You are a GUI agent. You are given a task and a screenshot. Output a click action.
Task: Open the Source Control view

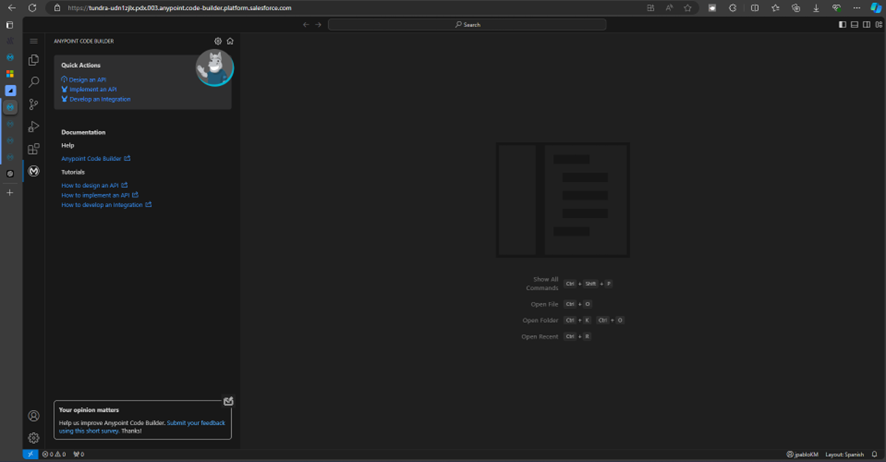(x=34, y=104)
